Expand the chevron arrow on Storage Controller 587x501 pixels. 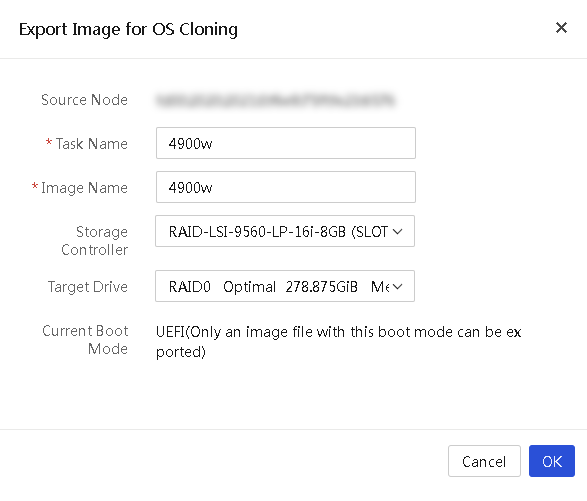398,232
